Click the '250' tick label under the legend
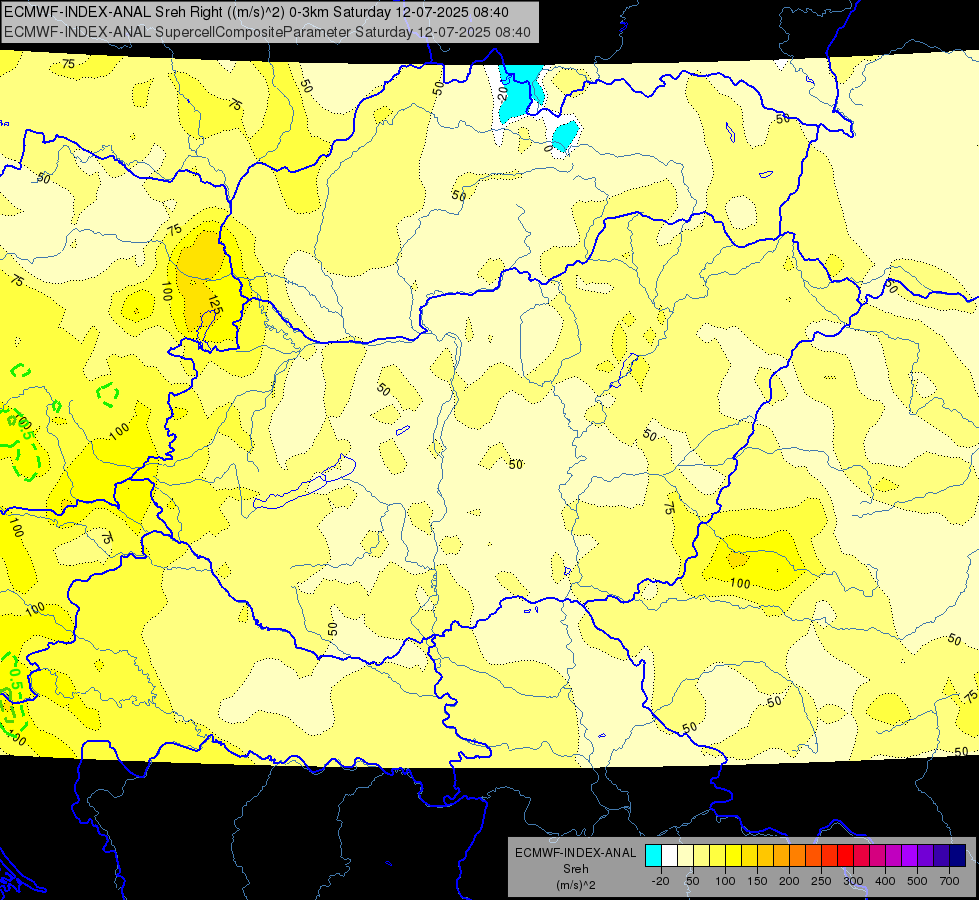The height and width of the screenshot is (900, 979). (x=821, y=881)
